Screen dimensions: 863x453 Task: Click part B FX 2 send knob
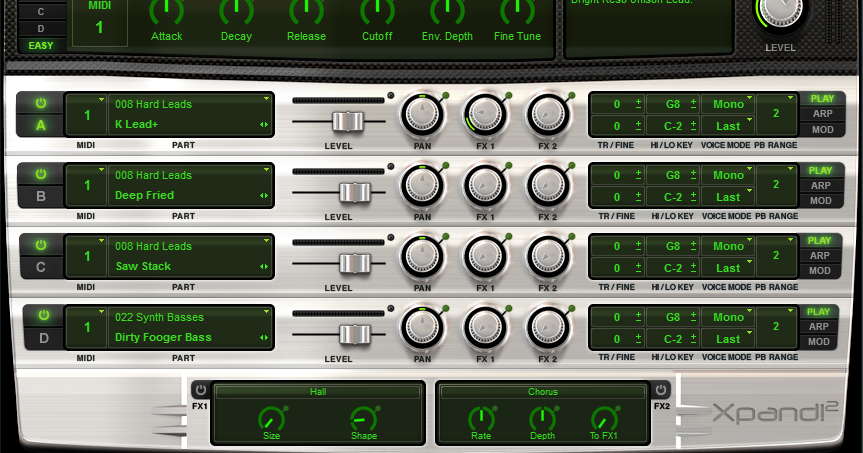(548, 186)
